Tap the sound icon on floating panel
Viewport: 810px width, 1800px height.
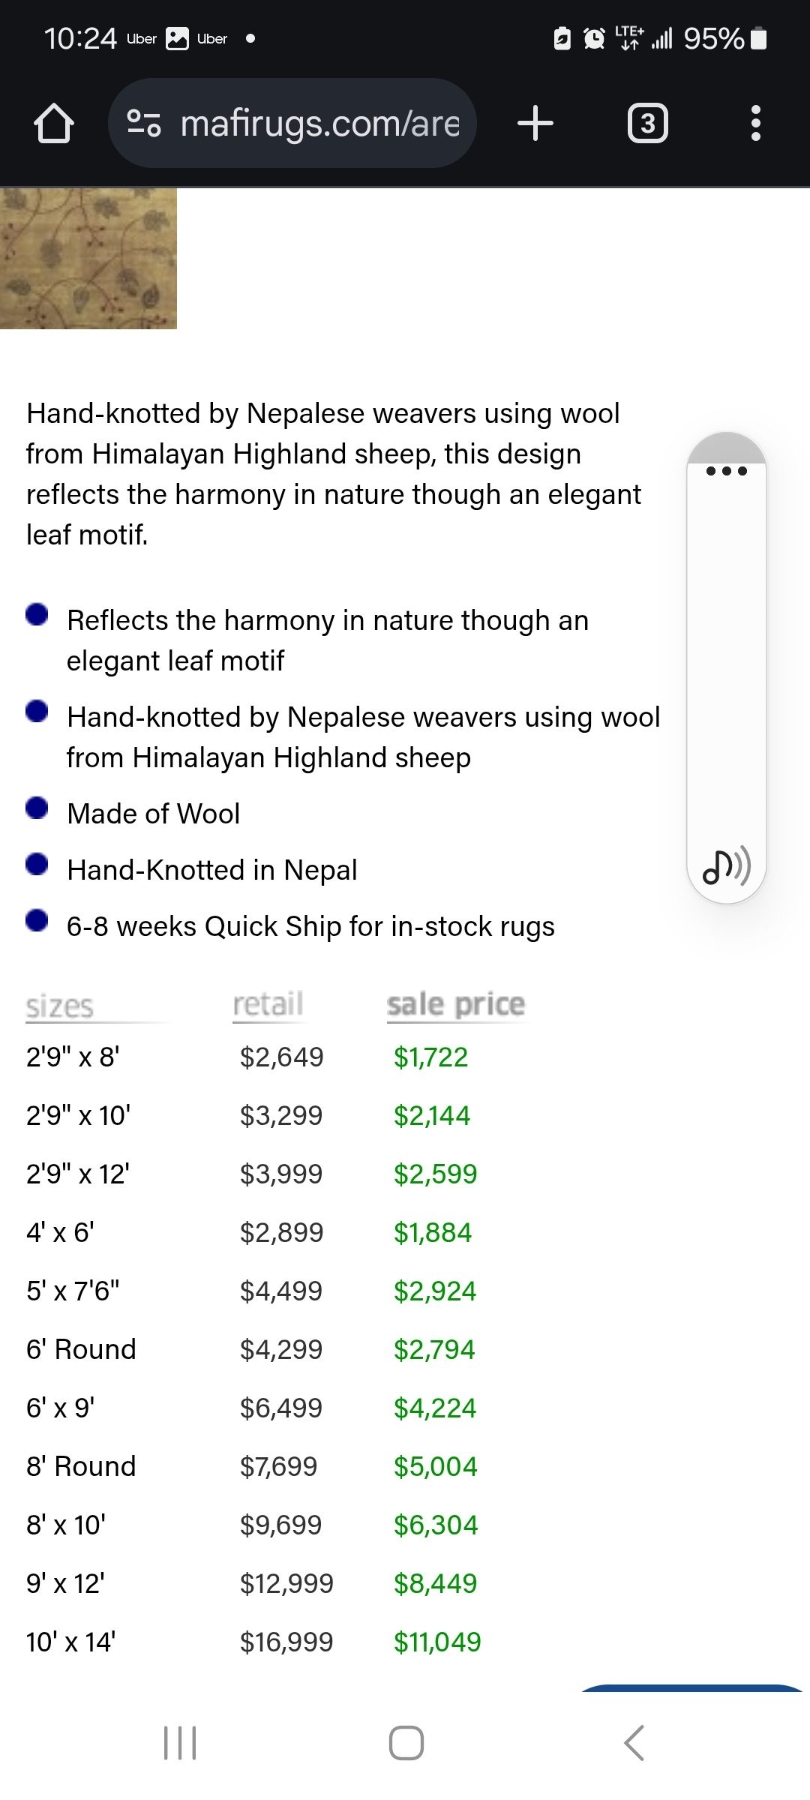[726, 866]
